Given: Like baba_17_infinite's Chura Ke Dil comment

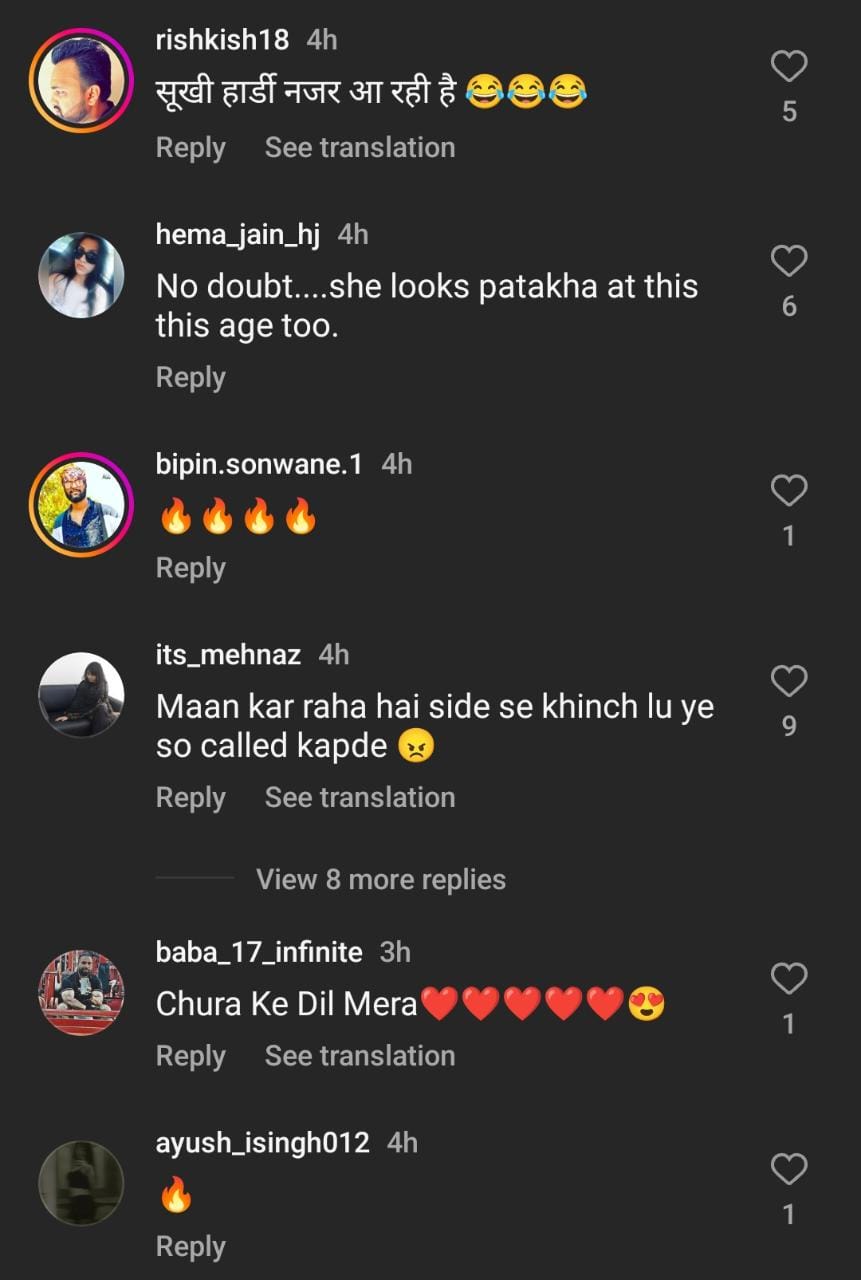Looking at the screenshot, I should click(x=789, y=979).
